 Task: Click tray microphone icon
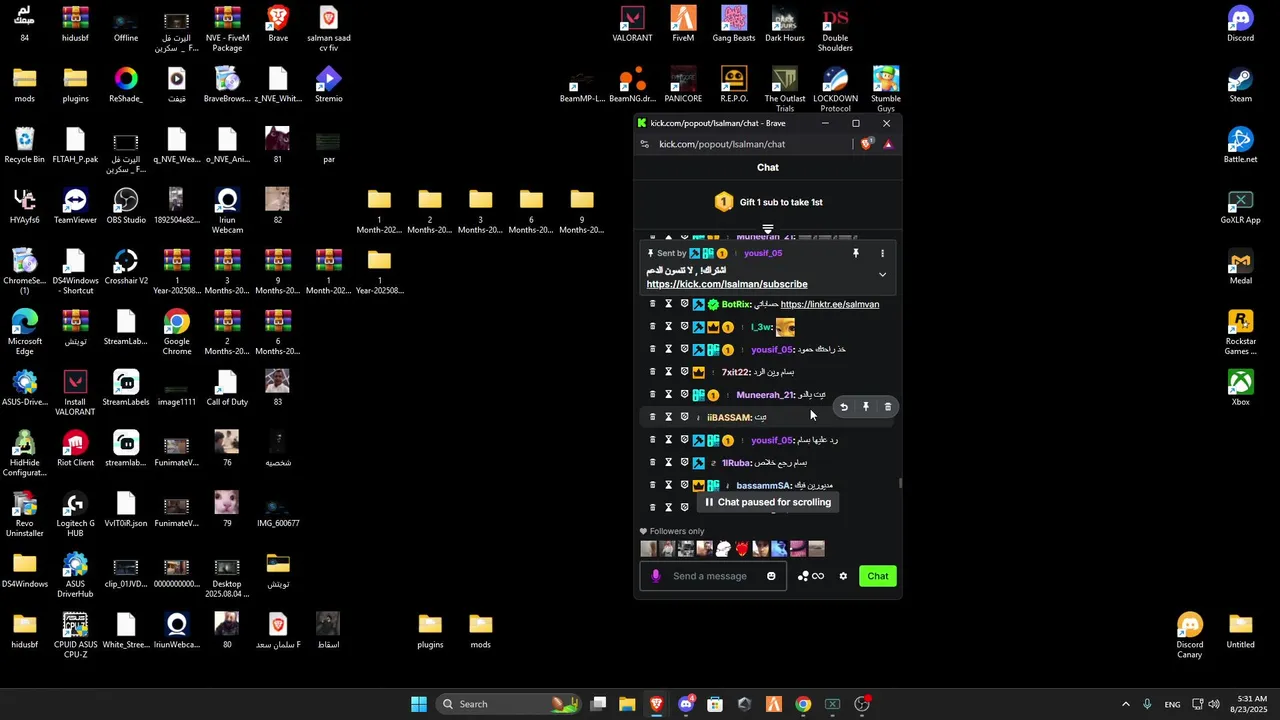1147,704
